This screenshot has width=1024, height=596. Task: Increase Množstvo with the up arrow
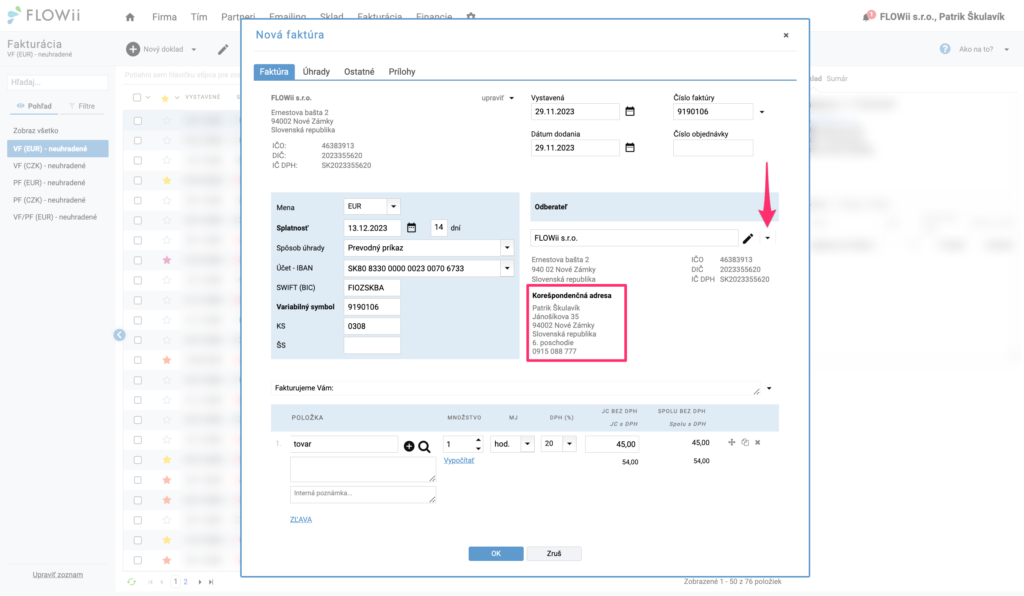[x=479, y=441]
